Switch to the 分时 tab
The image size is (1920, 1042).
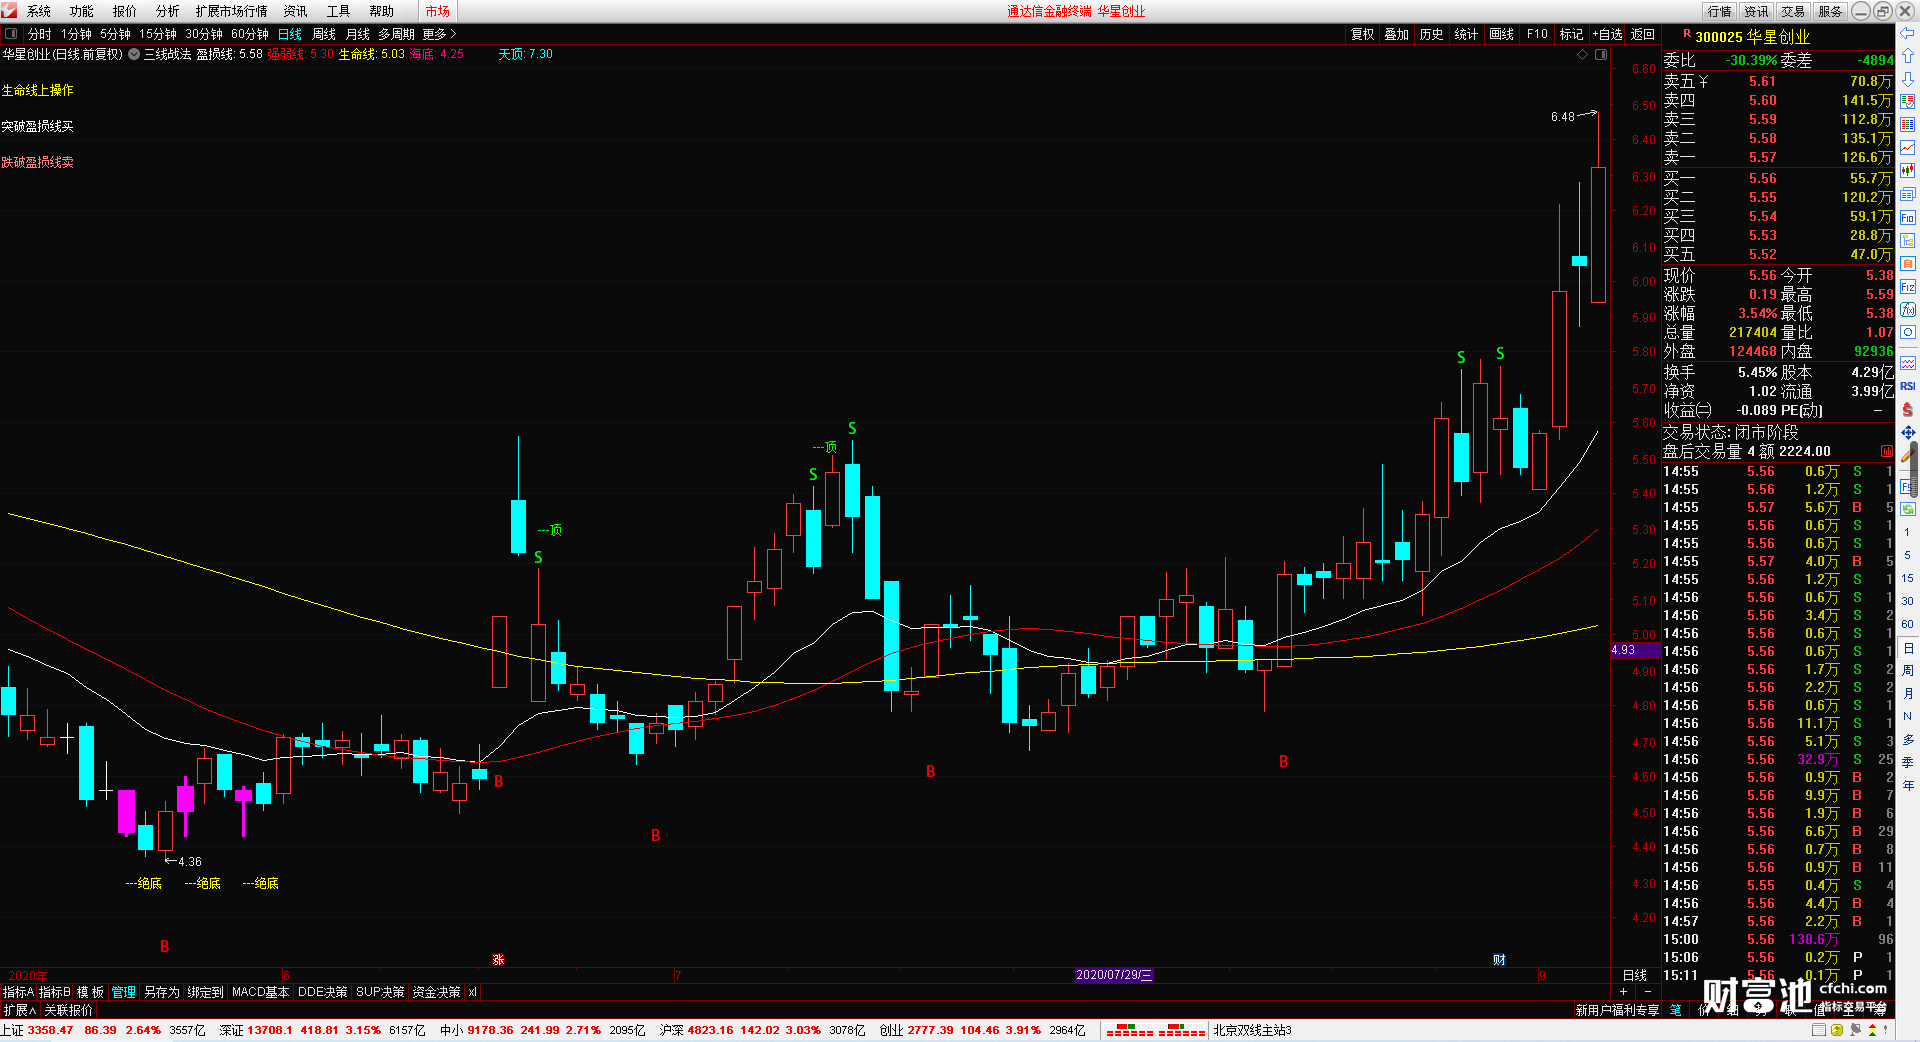coord(40,34)
